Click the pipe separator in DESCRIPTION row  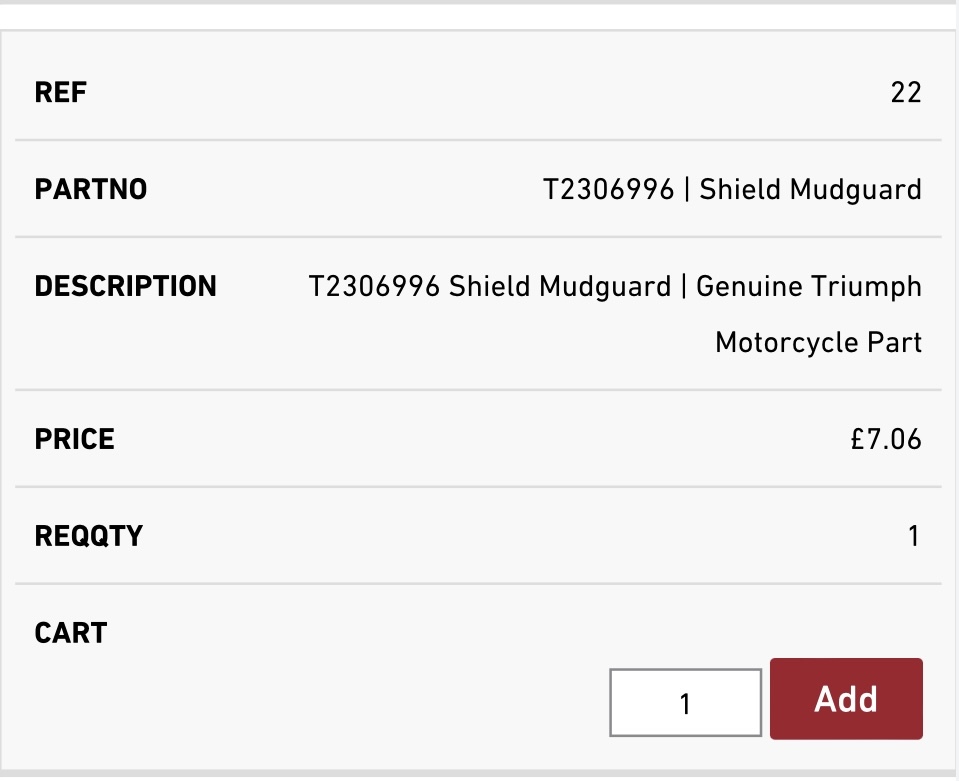coord(683,286)
